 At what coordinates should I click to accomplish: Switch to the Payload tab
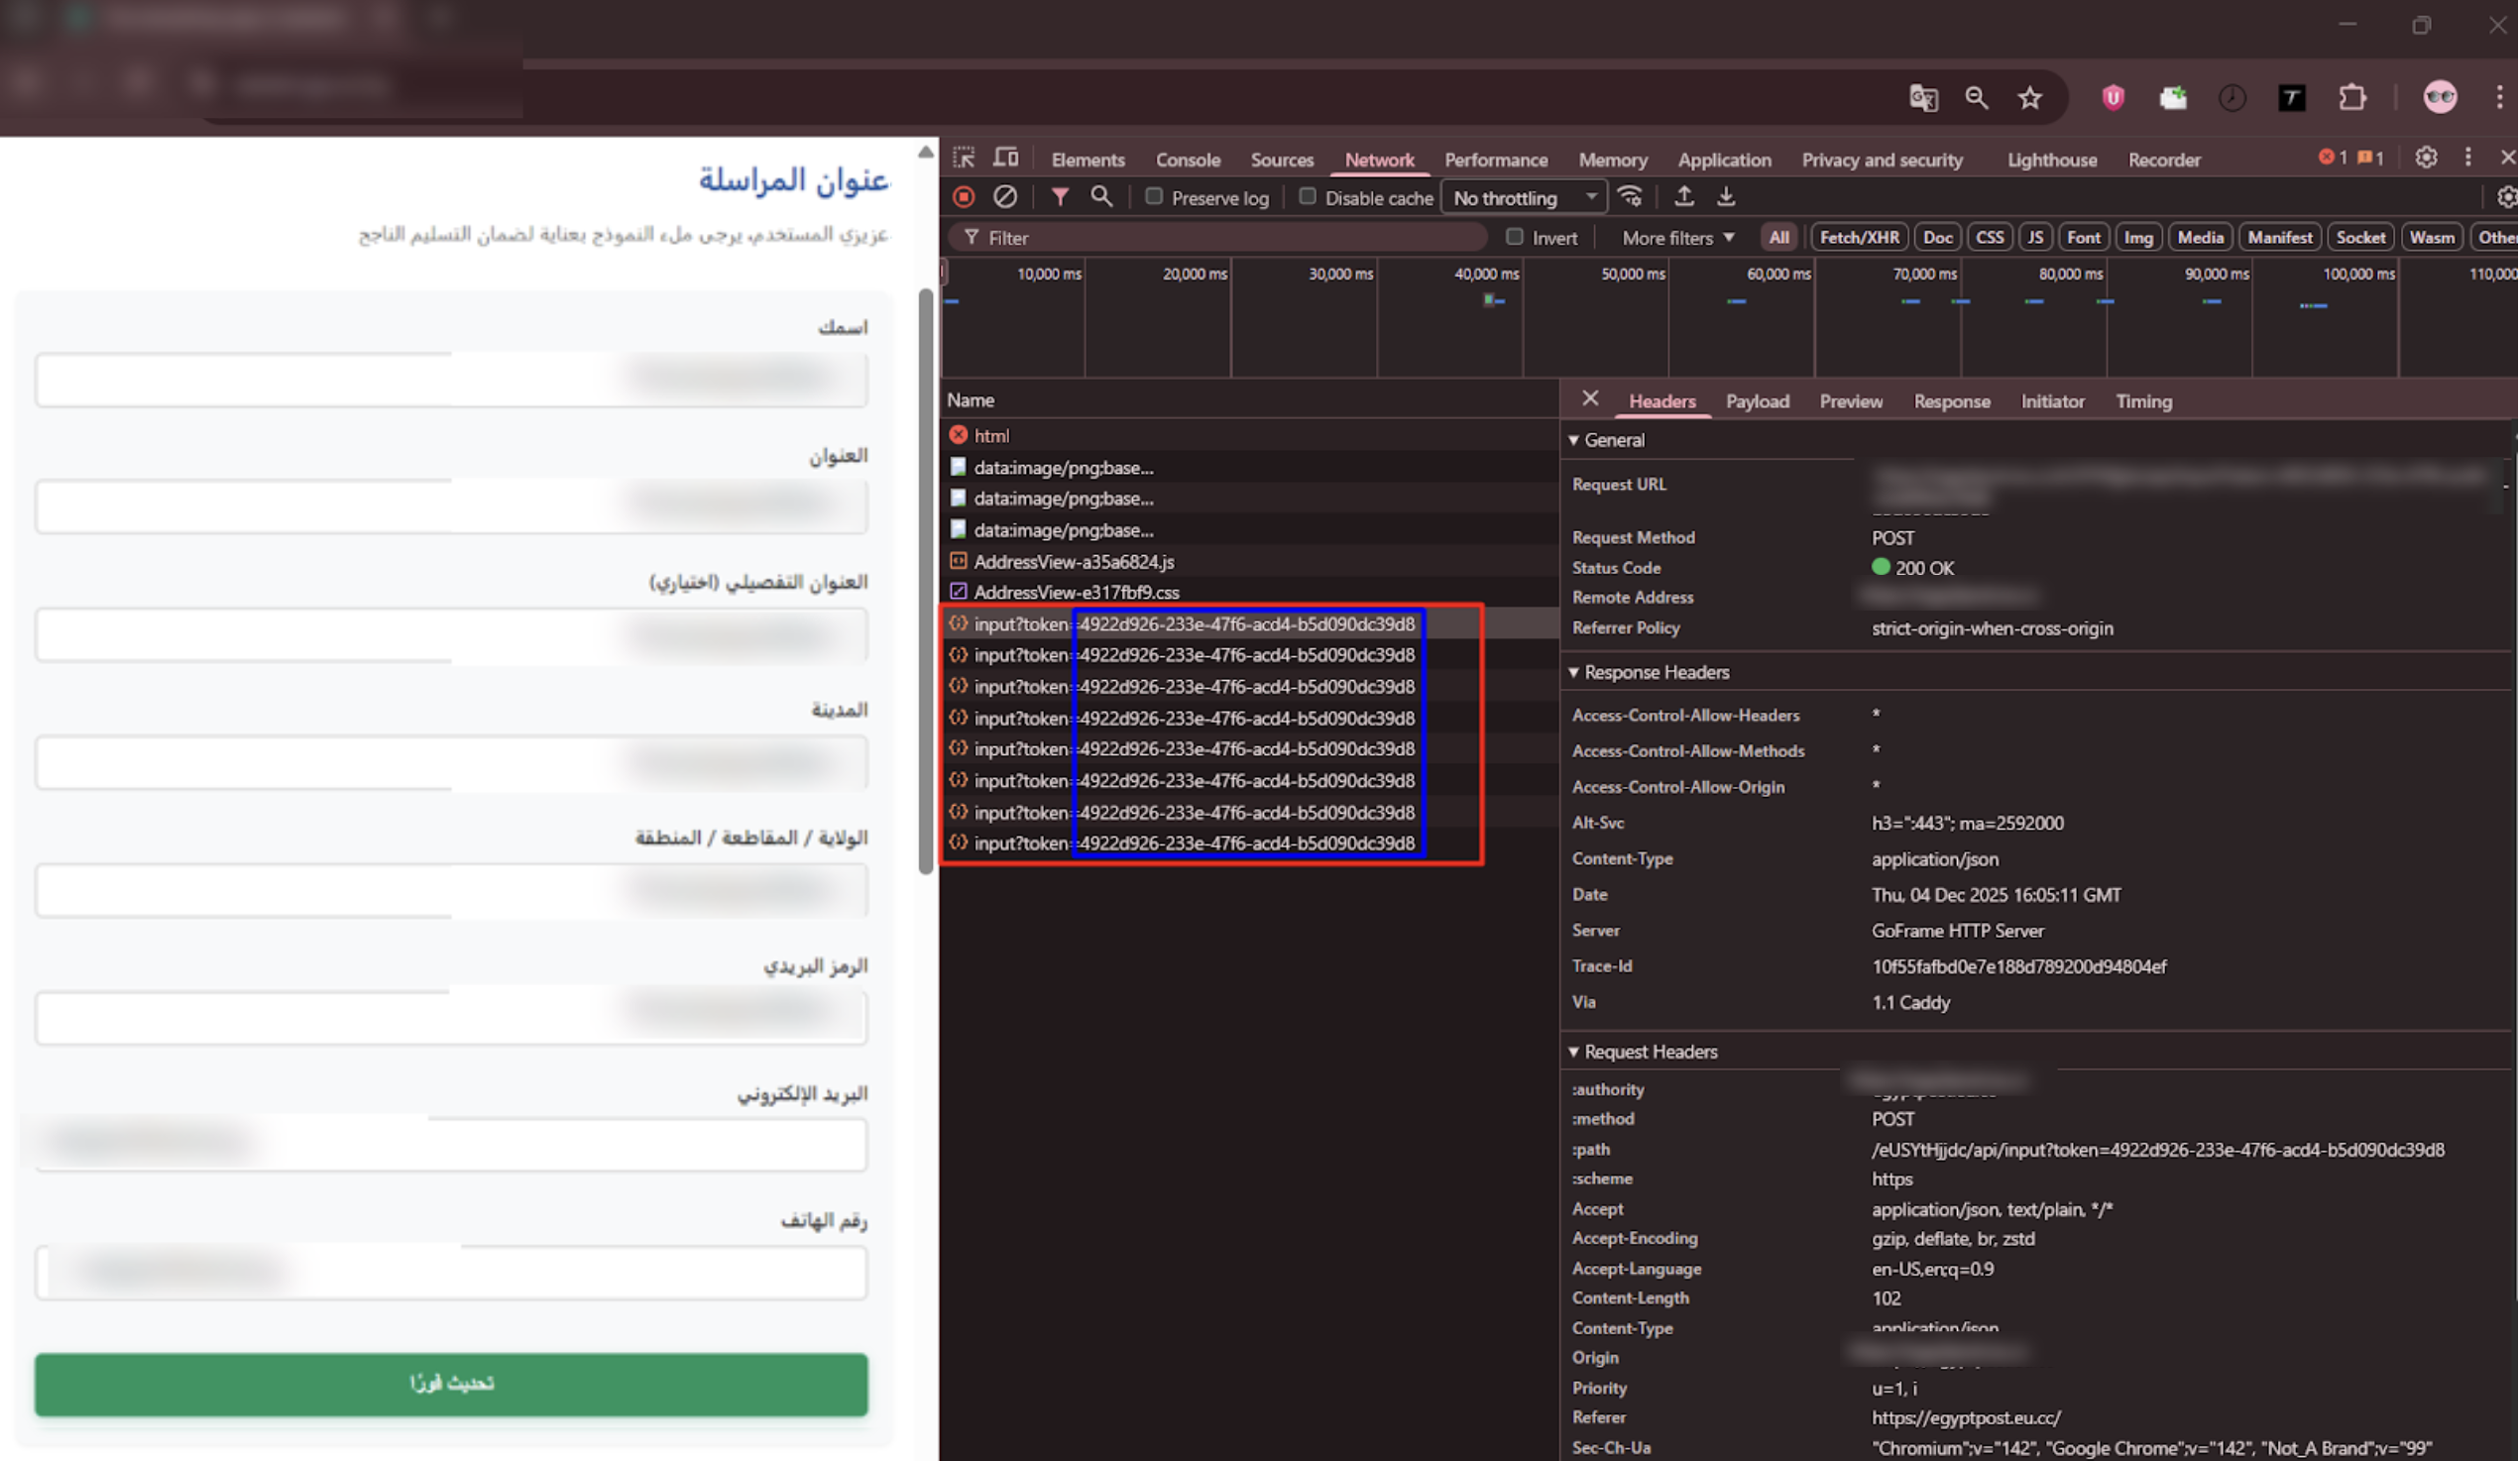(x=1758, y=402)
